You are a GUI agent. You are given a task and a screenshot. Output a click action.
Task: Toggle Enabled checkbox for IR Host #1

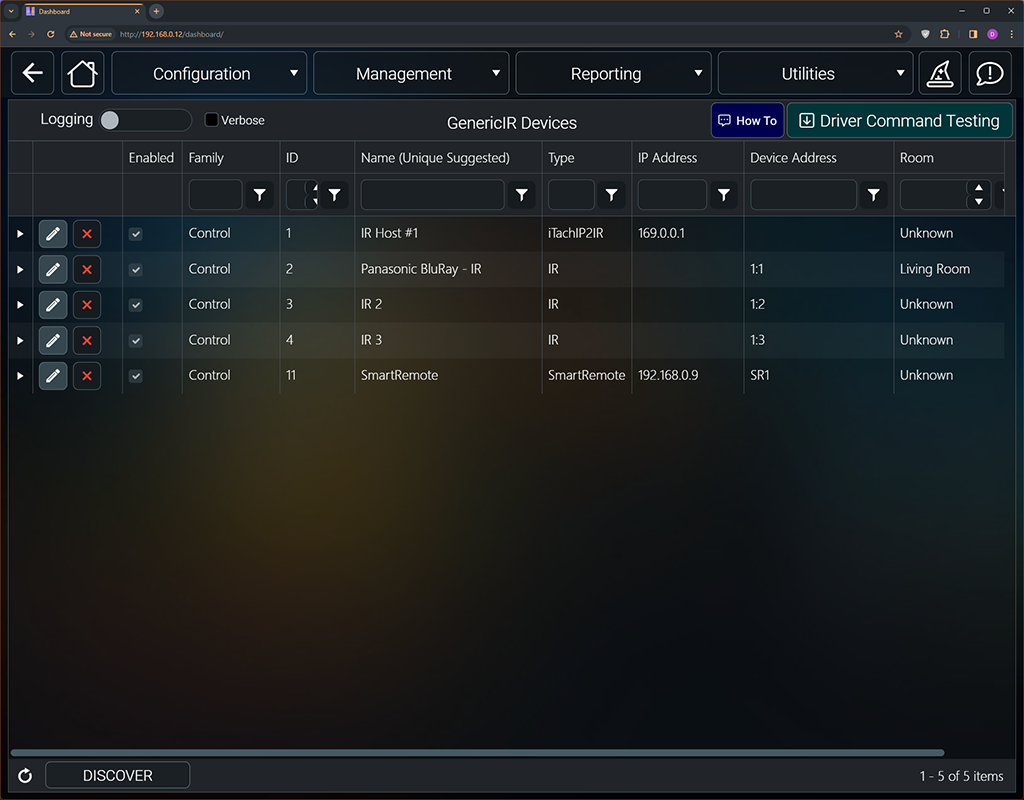tap(136, 234)
